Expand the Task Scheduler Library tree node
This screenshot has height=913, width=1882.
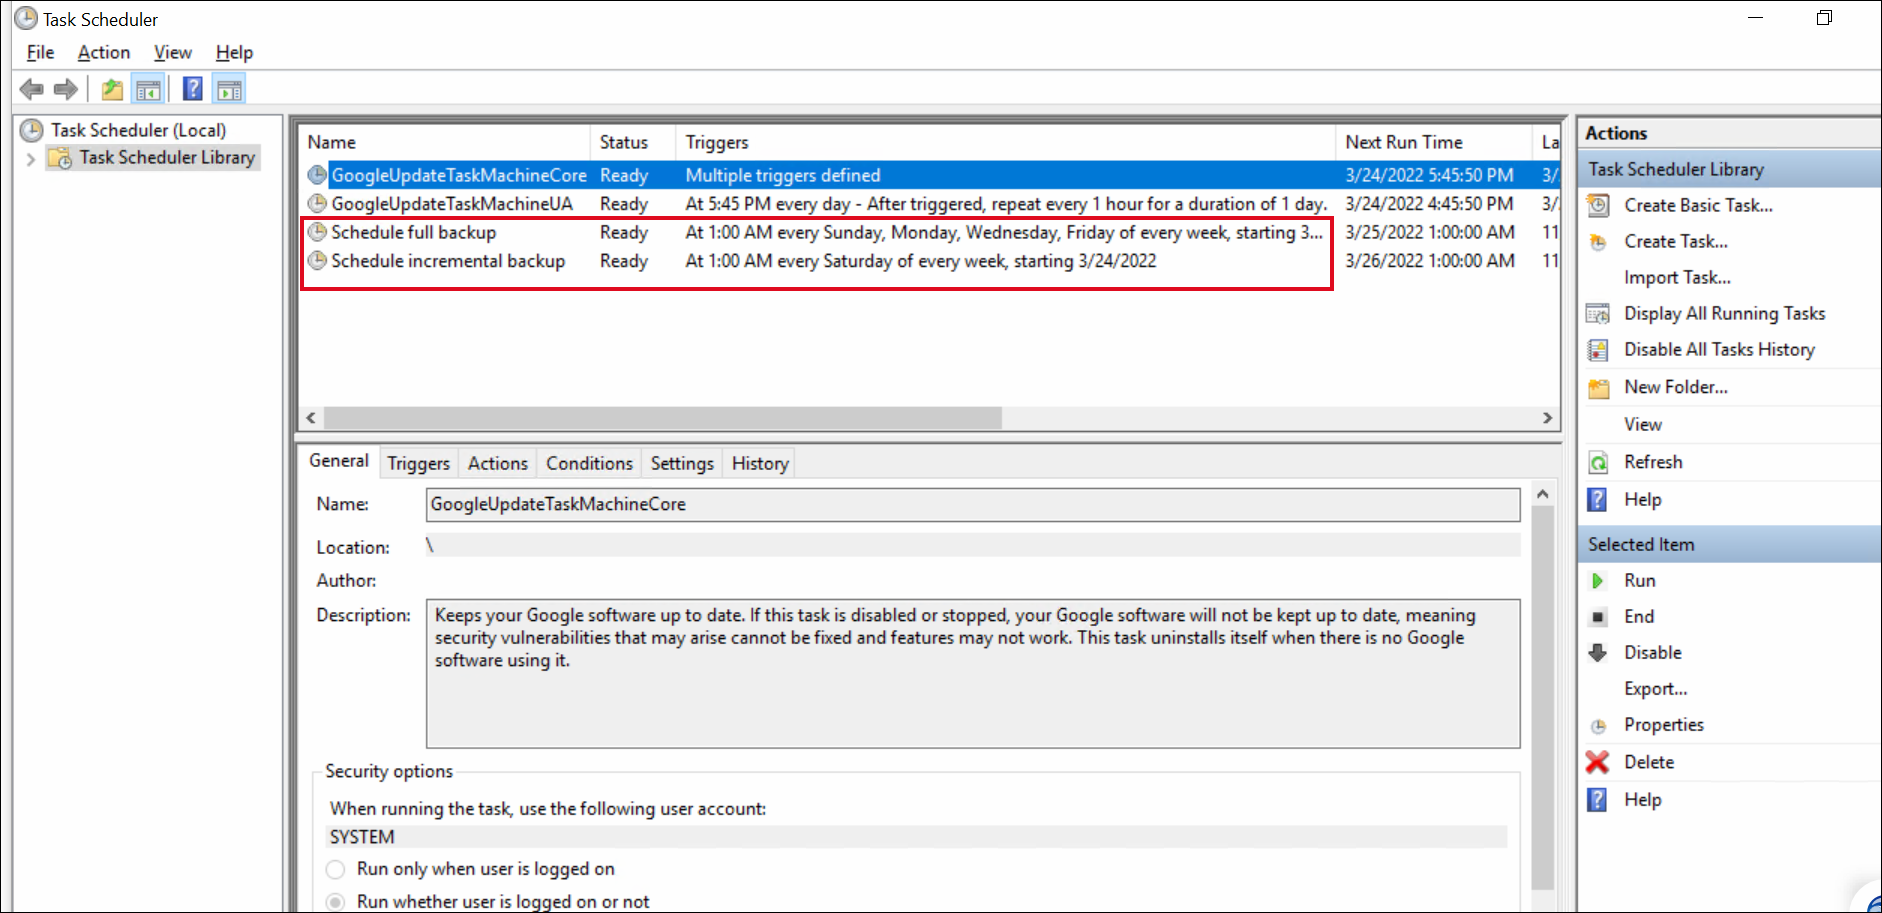31,159
